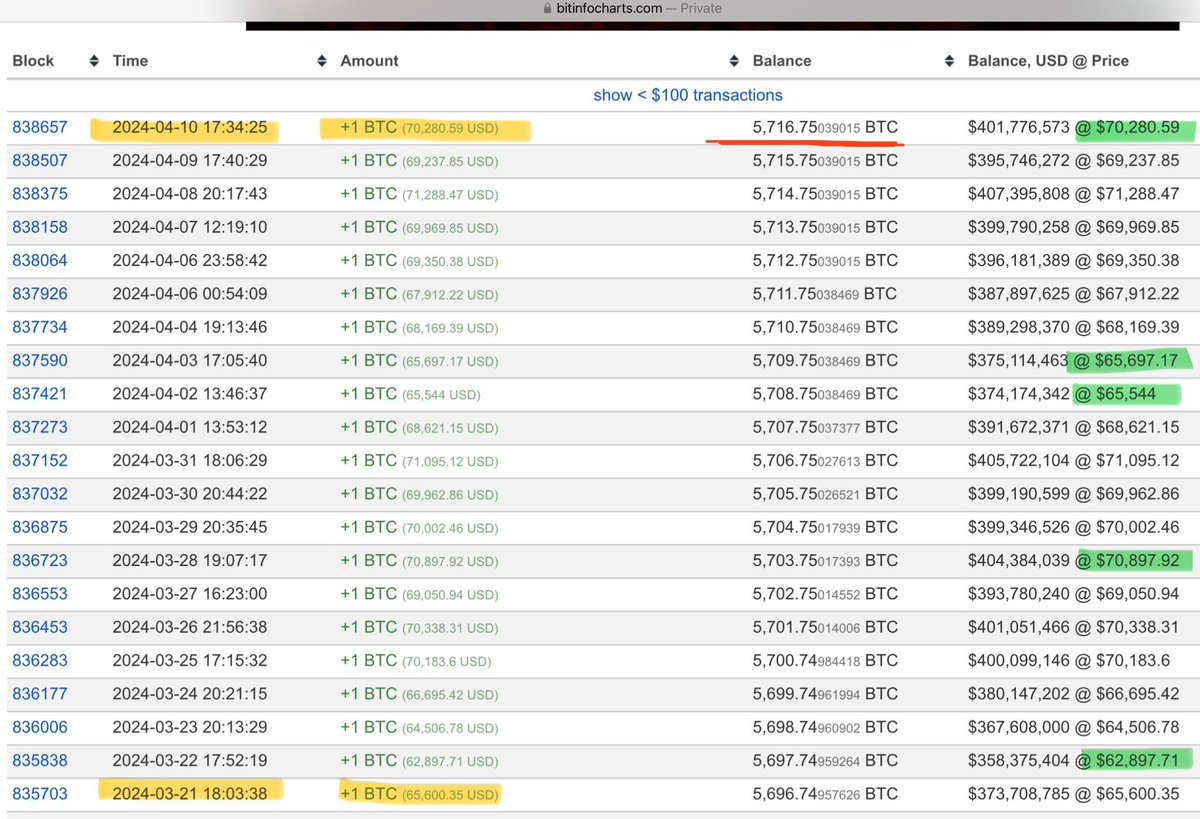
Task: Click the Block column header
Action: [x=33, y=61]
